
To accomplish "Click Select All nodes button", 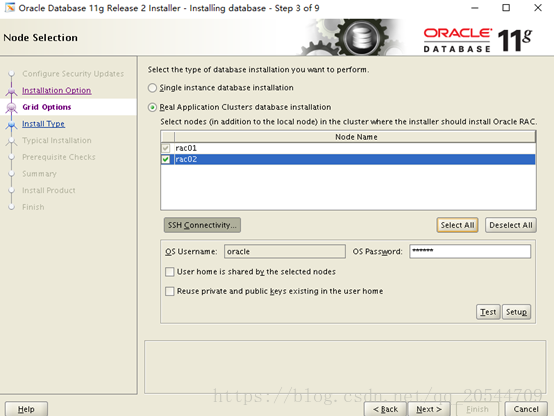I will (457, 225).
